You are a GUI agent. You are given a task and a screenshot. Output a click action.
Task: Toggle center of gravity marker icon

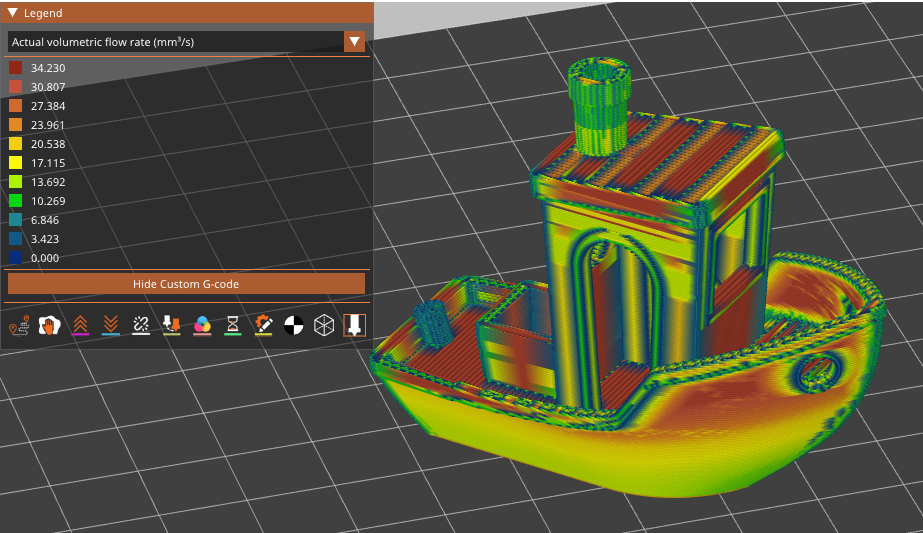(294, 325)
